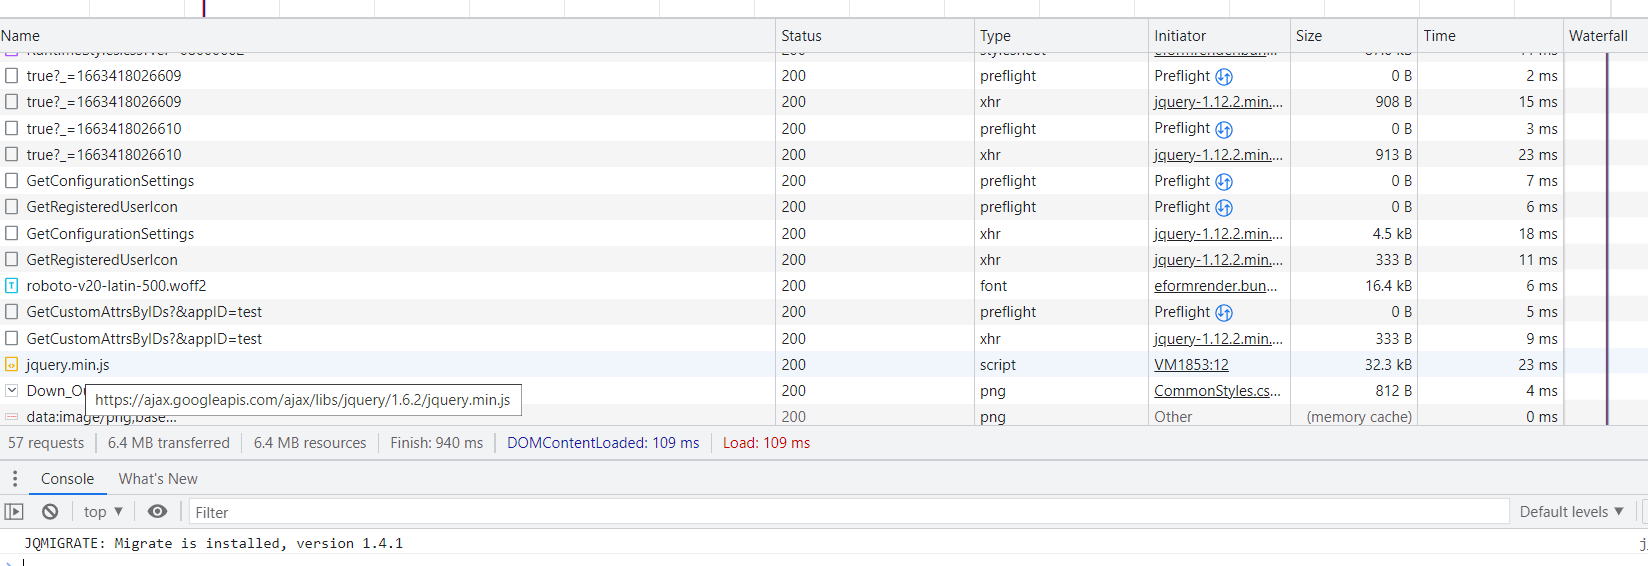The height and width of the screenshot is (566, 1648).
Task: Toggle the live expression eye icon
Action: 157,512
